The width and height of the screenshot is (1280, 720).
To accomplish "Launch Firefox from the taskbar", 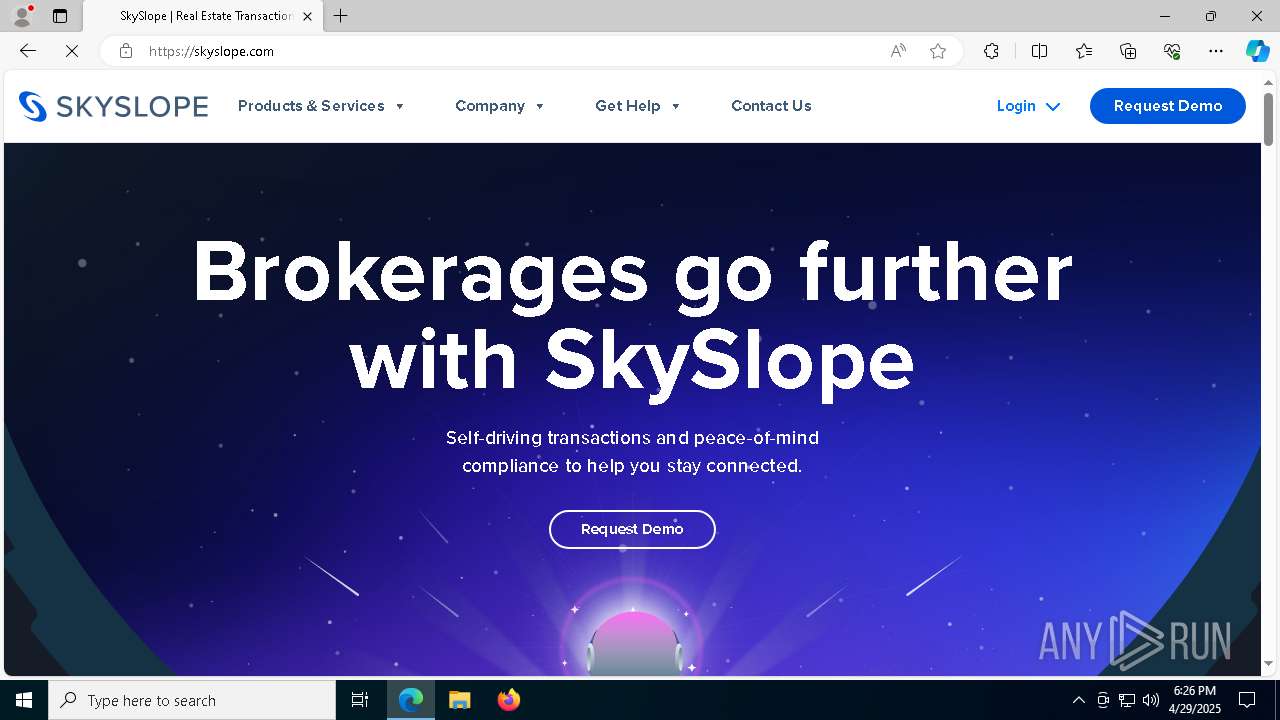I will click(x=508, y=700).
